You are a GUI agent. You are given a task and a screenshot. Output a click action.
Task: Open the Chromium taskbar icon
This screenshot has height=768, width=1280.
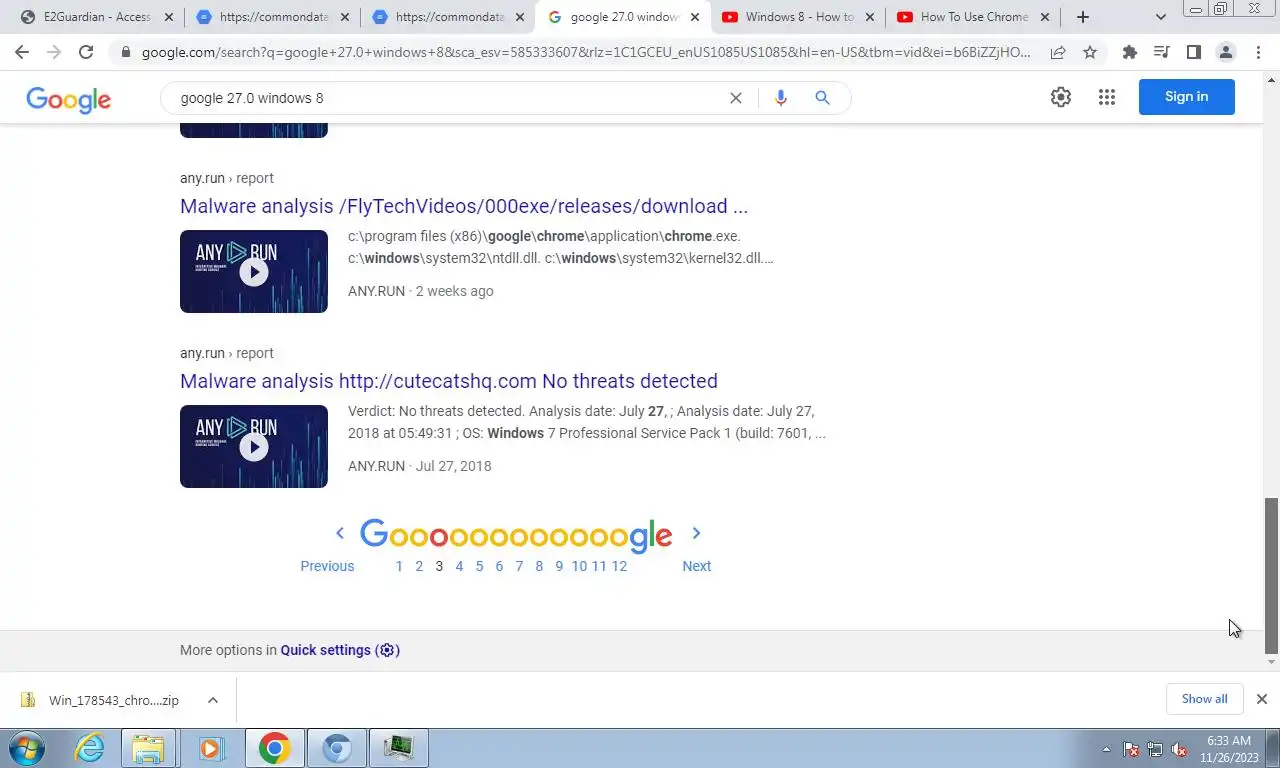(x=337, y=748)
